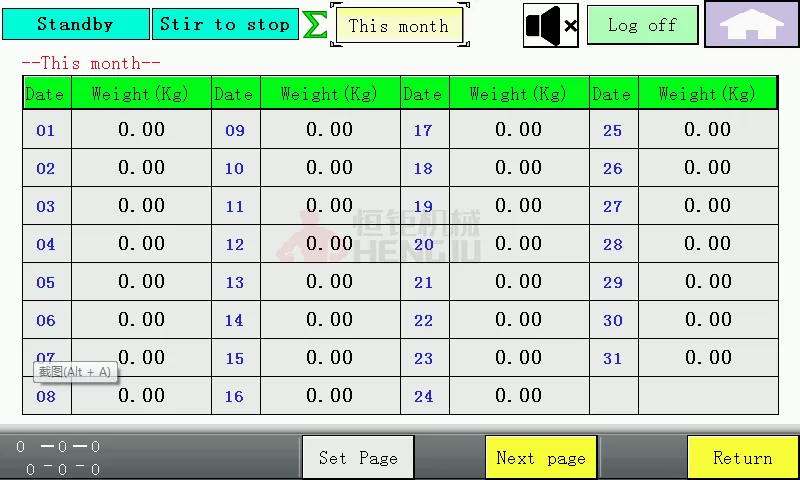Select the weight value for date 01

pyautogui.click(x=141, y=130)
